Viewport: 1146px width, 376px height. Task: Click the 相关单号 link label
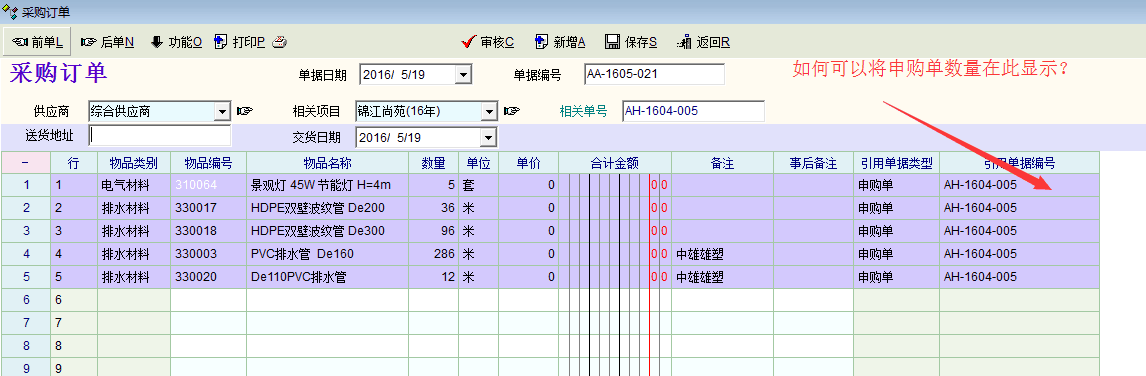pyautogui.click(x=583, y=112)
